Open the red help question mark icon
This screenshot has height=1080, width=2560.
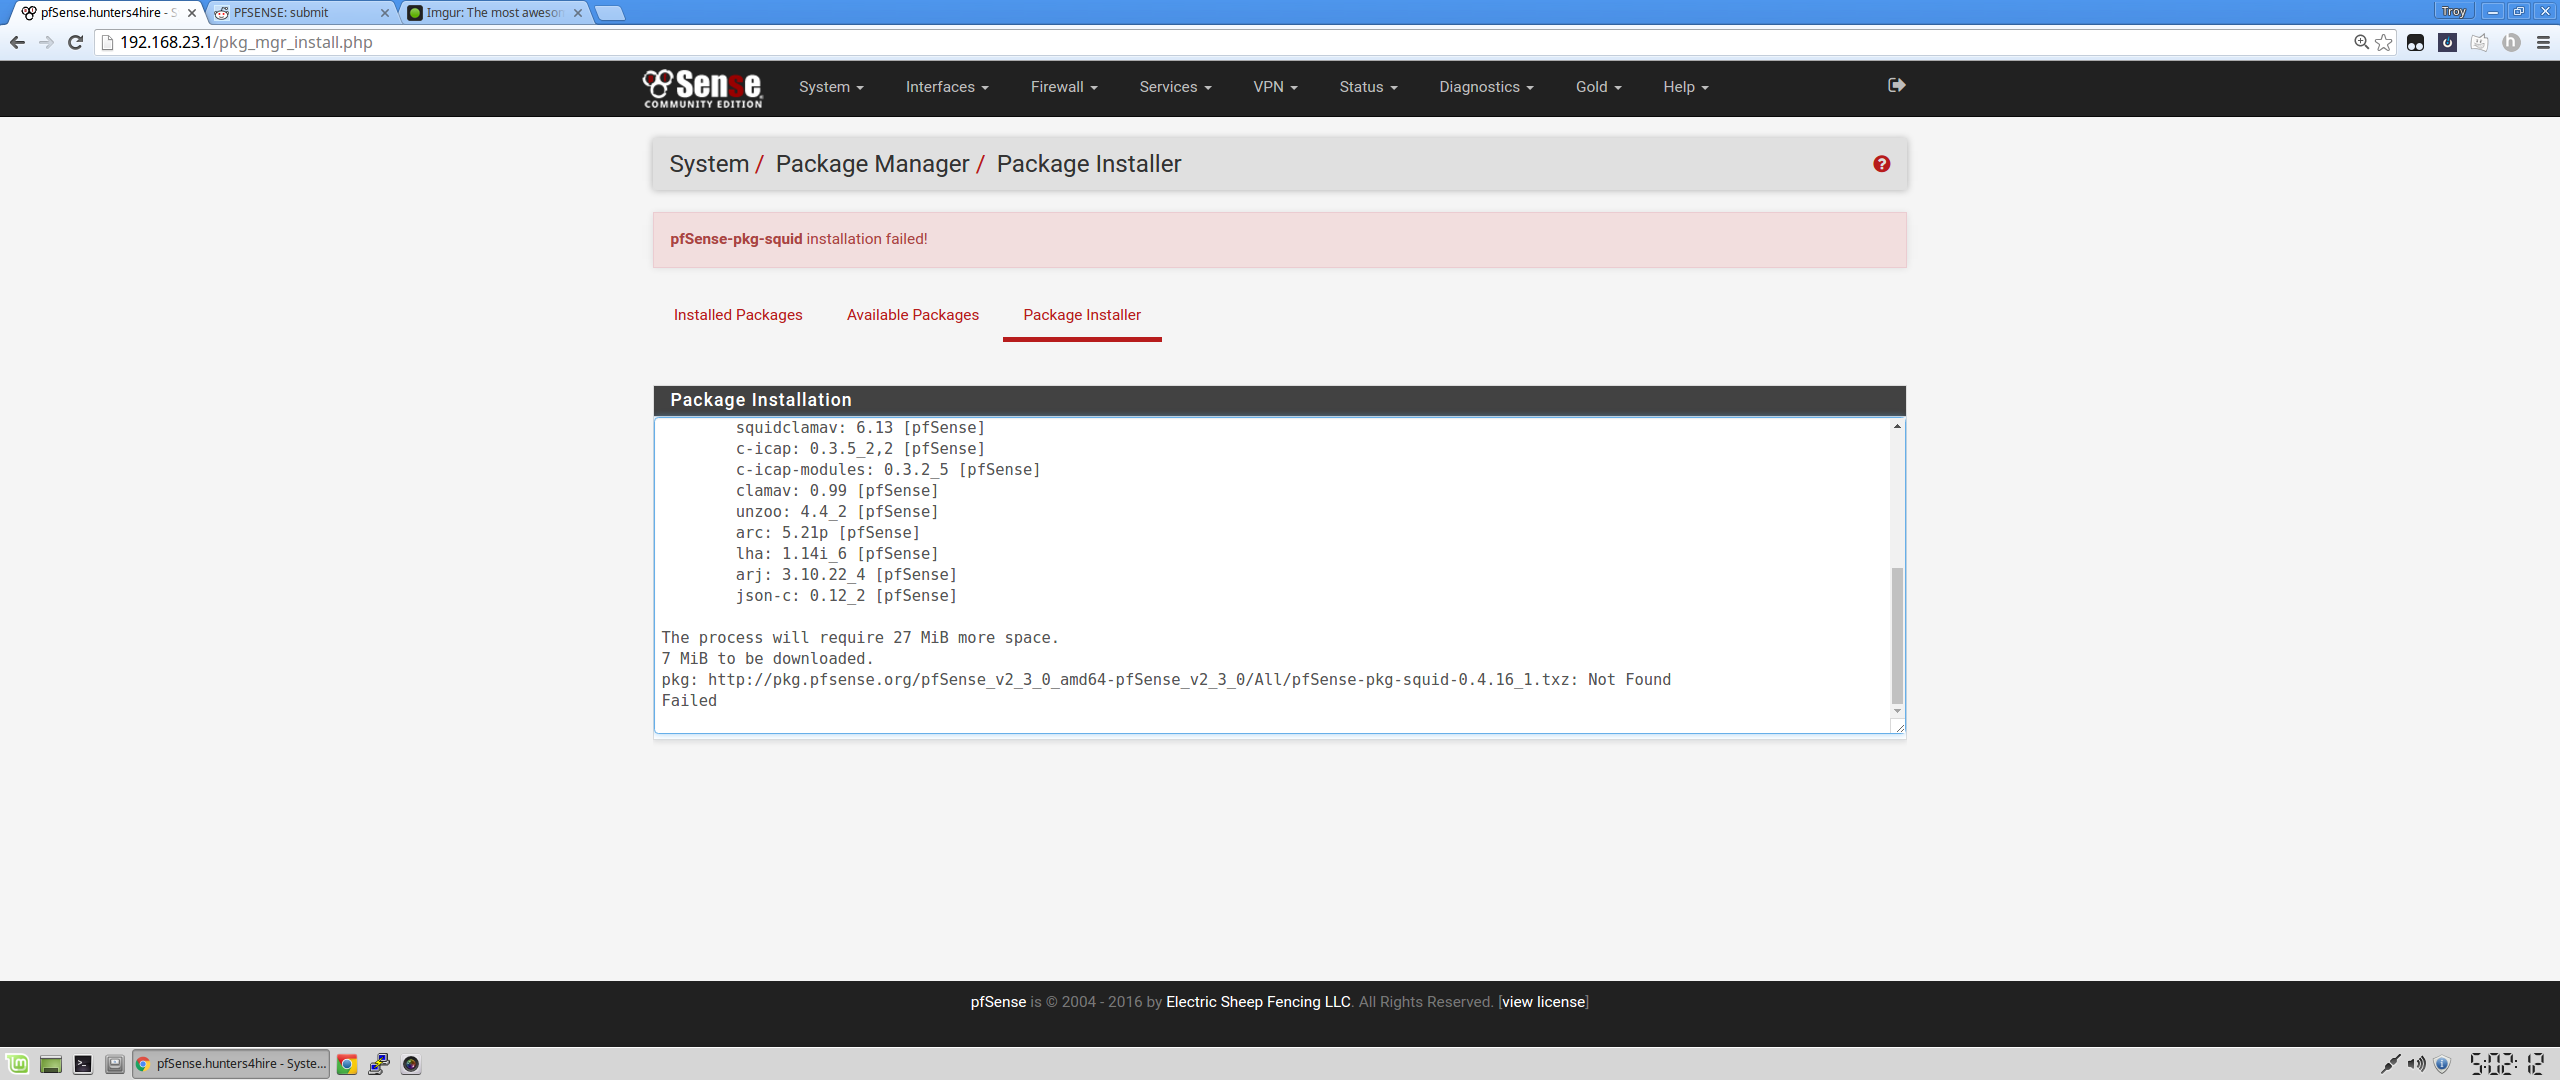coord(1881,164)
